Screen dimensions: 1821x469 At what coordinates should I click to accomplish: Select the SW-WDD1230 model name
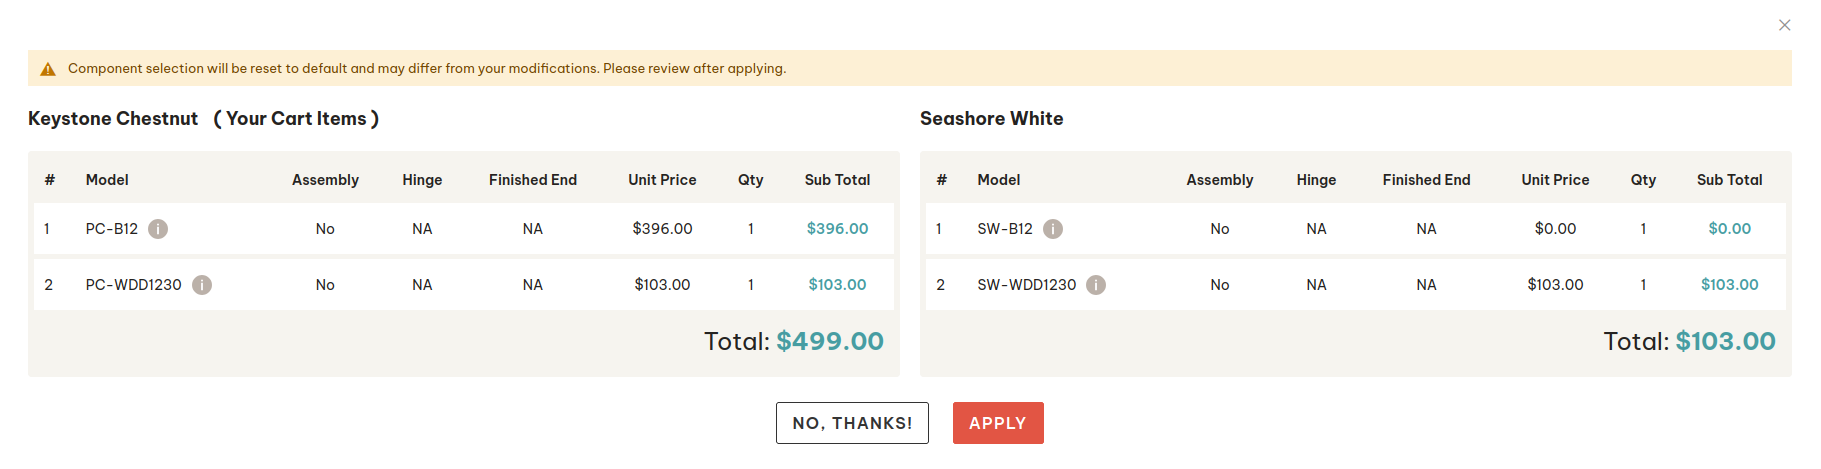click(1027, 285)
